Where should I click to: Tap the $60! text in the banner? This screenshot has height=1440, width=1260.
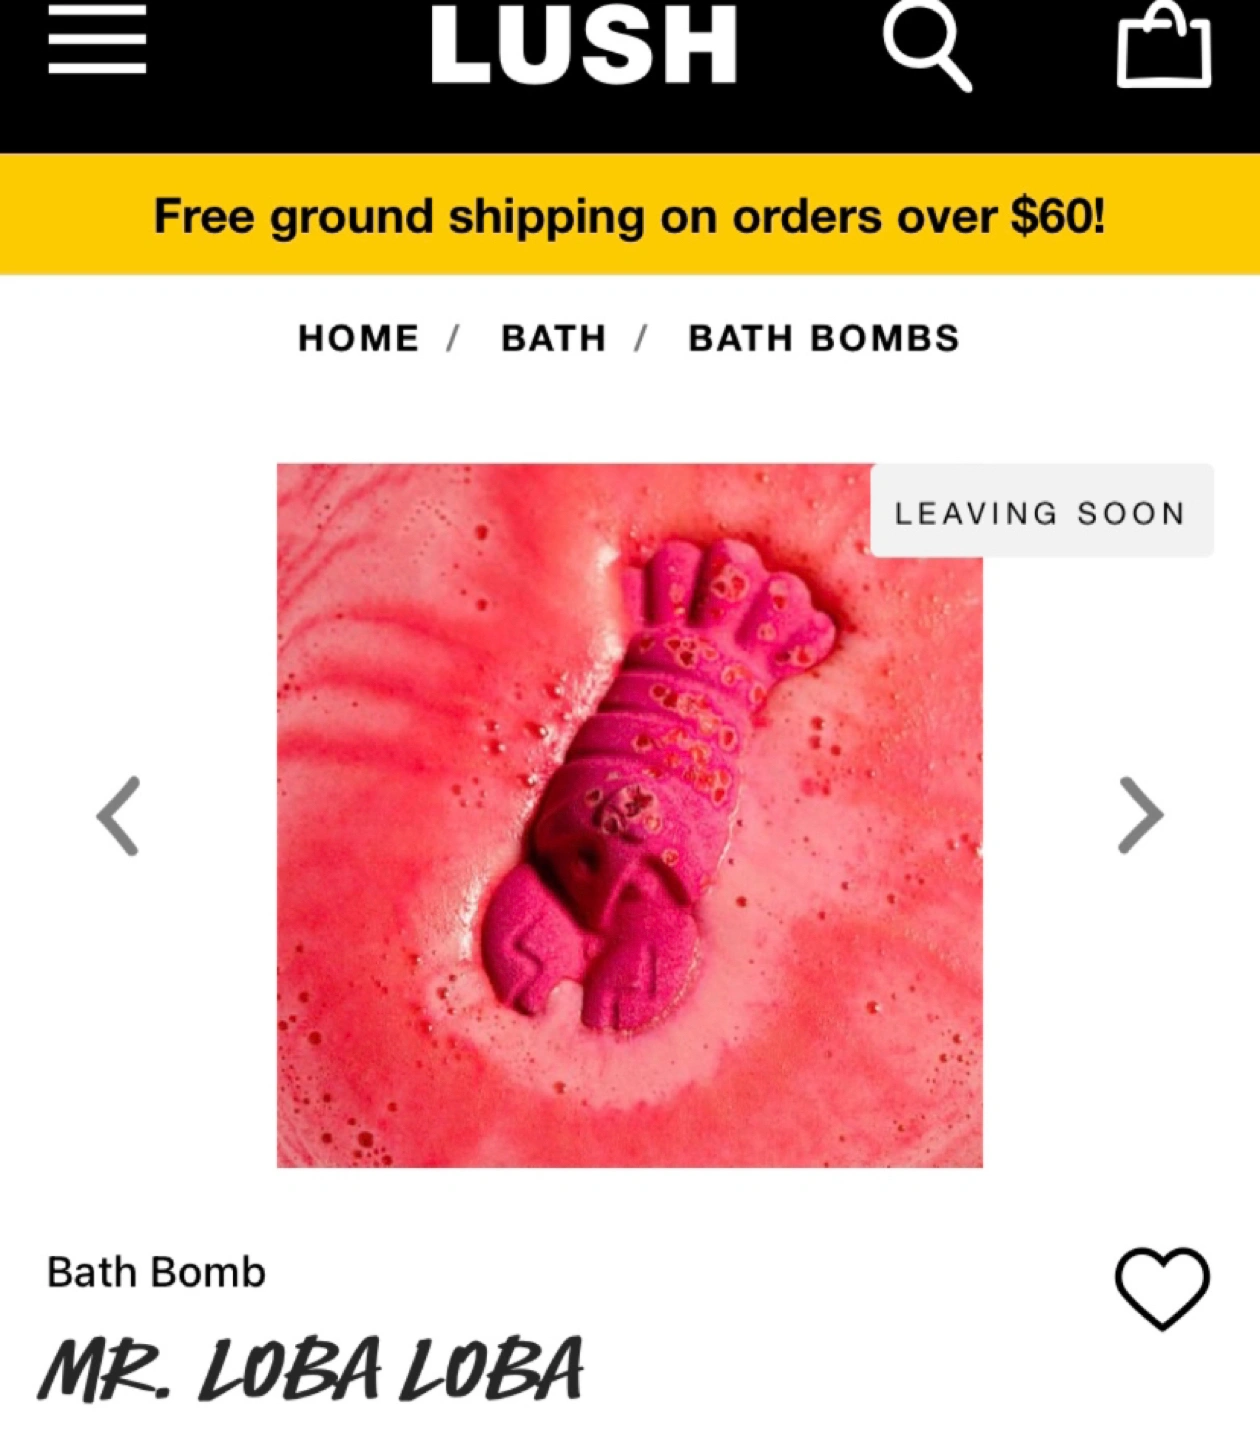tap(1058, 216)
